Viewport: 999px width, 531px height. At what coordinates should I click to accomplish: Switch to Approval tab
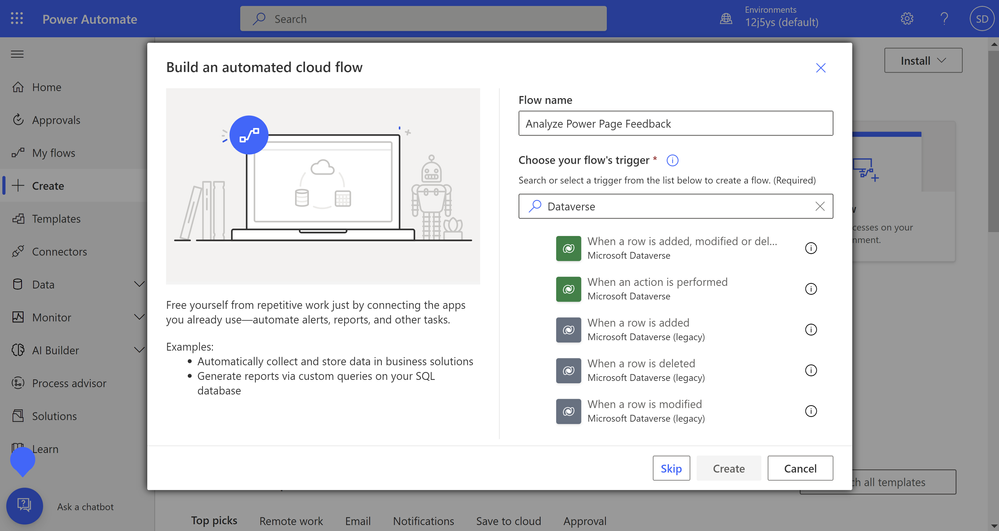(x=585, y=521)
